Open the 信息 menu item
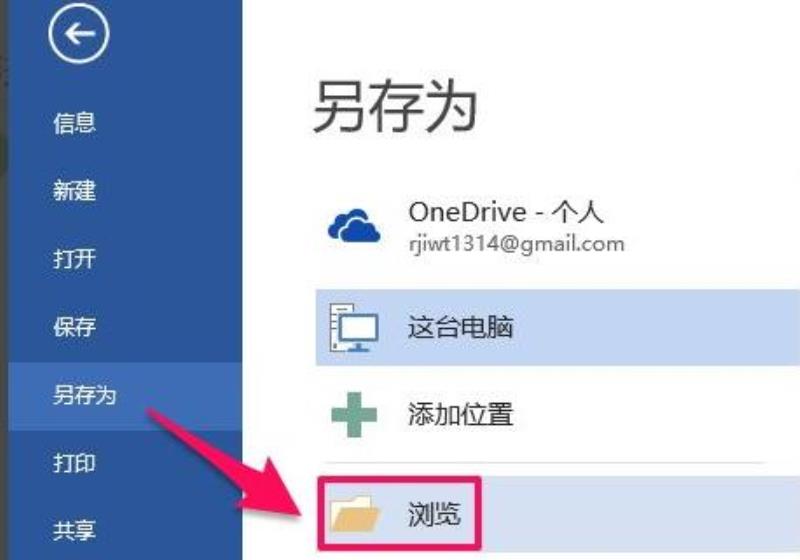800x560 pixels. [74, 123]
